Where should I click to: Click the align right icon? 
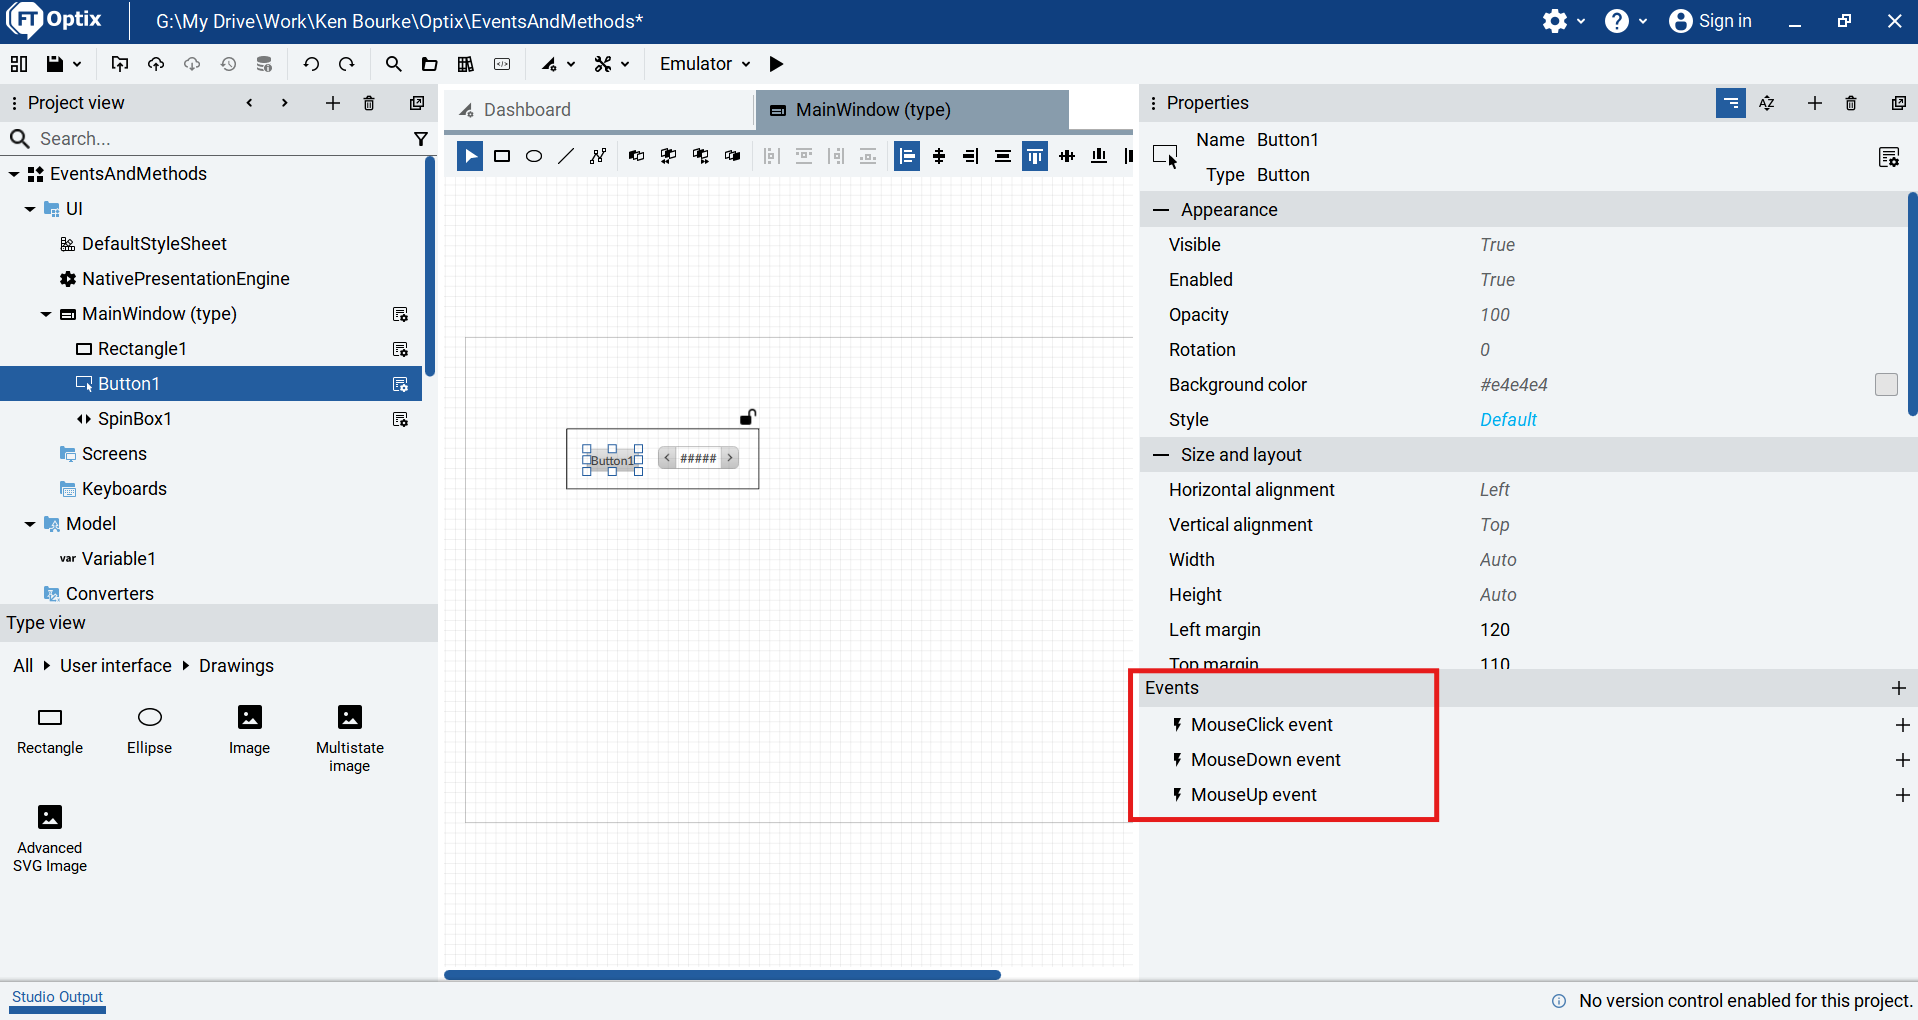click(971, 156)
